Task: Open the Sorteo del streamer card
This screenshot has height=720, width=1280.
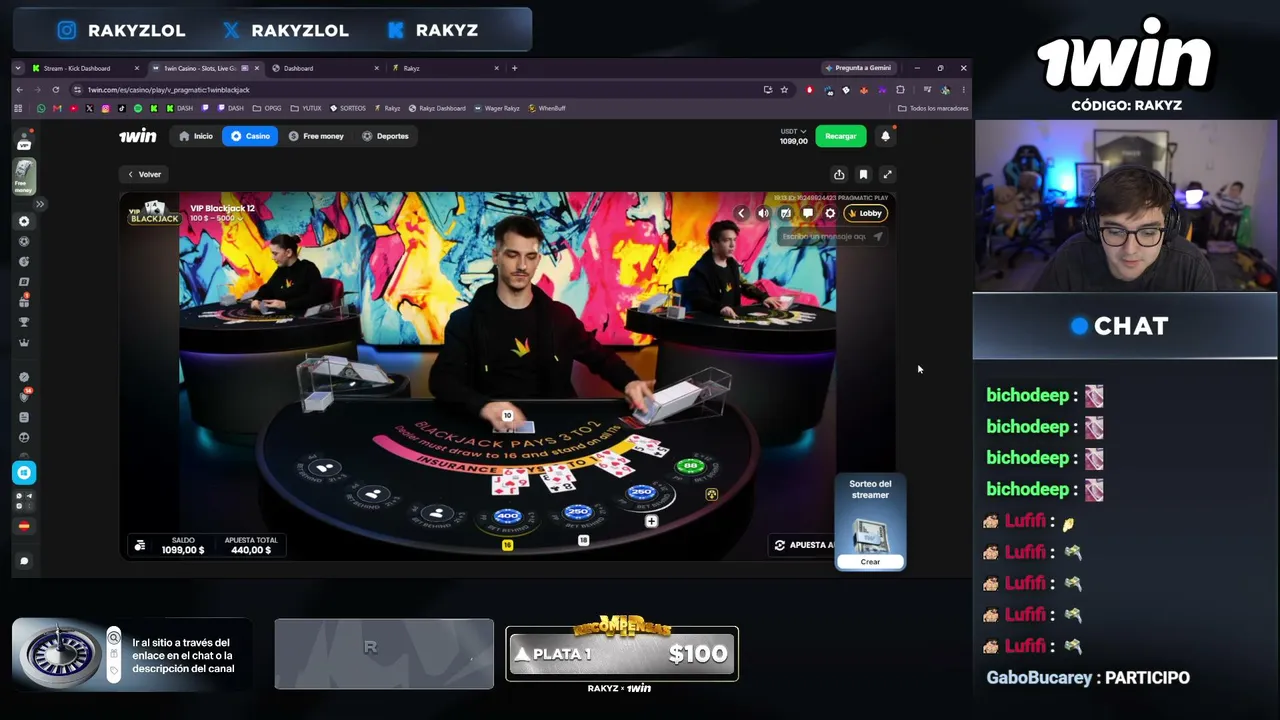Action: coord(870,521)
